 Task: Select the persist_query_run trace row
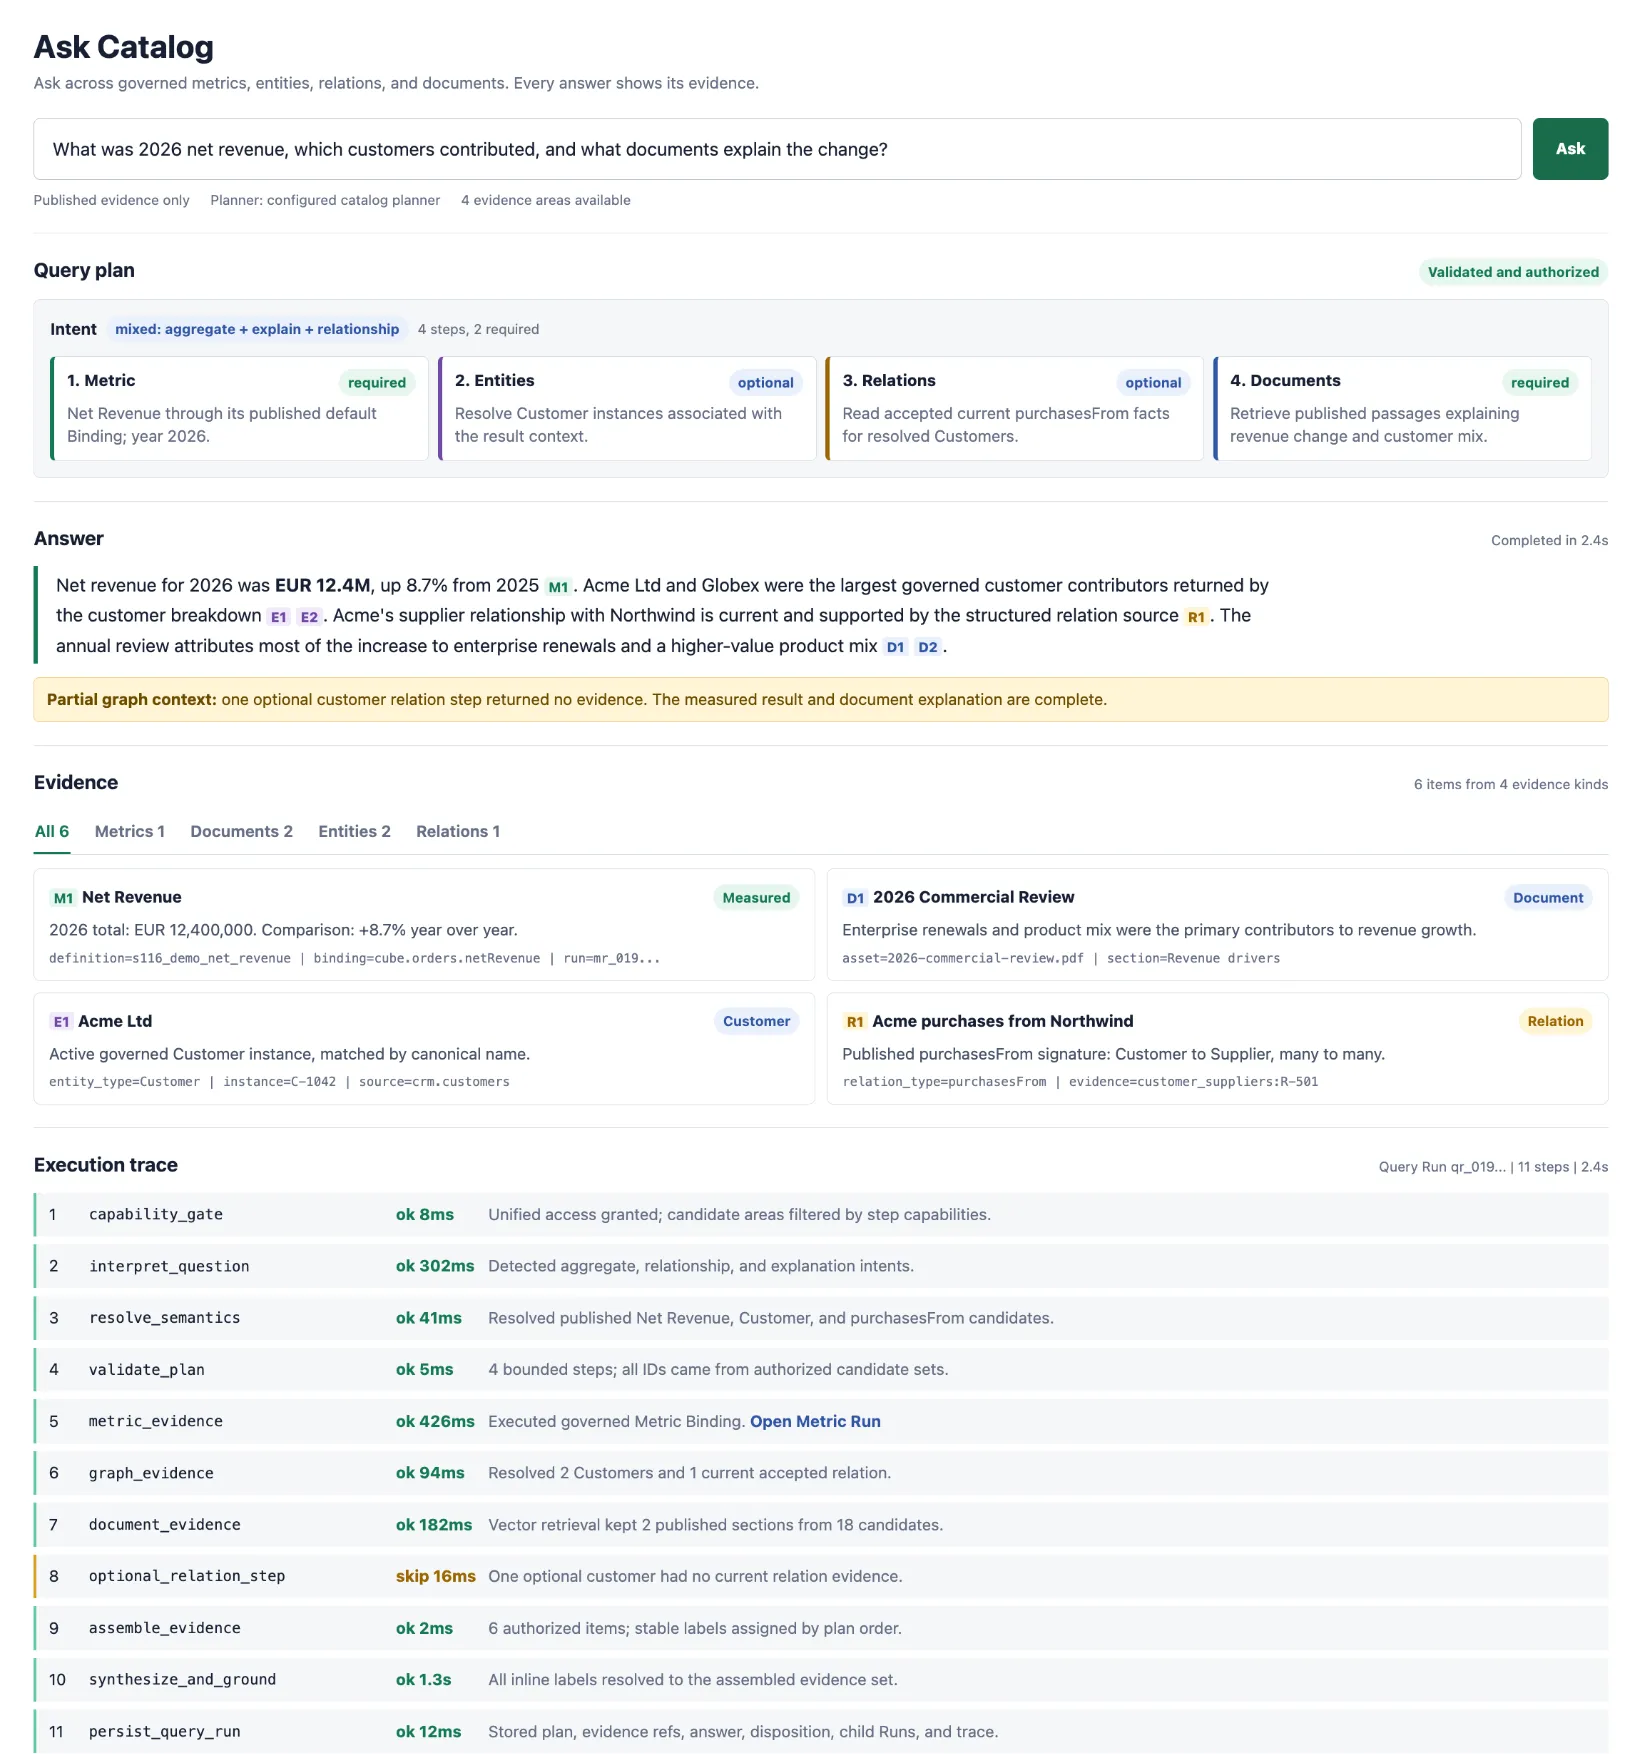[821, 1732]
